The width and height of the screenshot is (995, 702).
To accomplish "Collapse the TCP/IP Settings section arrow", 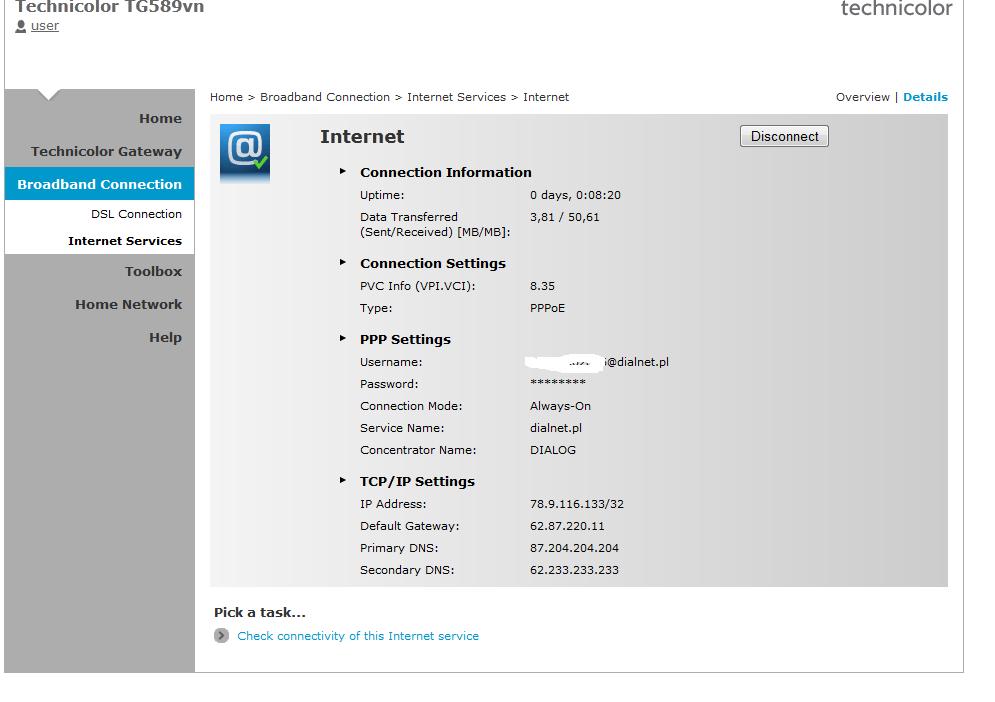I will coord(343,480).
